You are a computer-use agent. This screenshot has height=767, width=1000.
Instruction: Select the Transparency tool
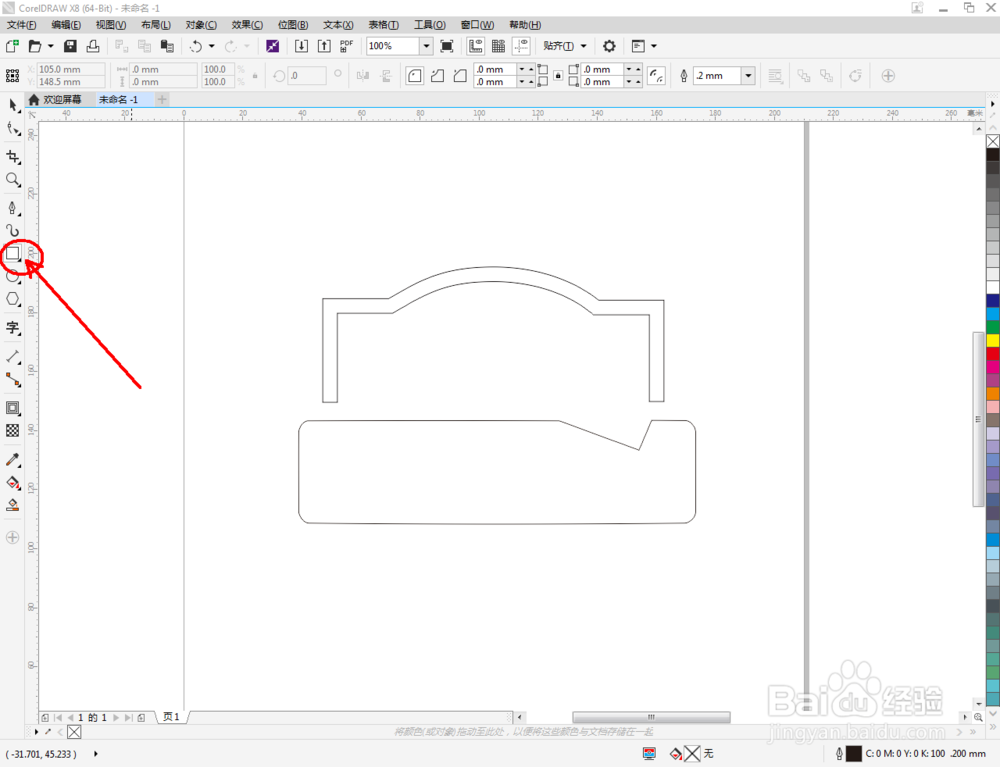(13, 431)
